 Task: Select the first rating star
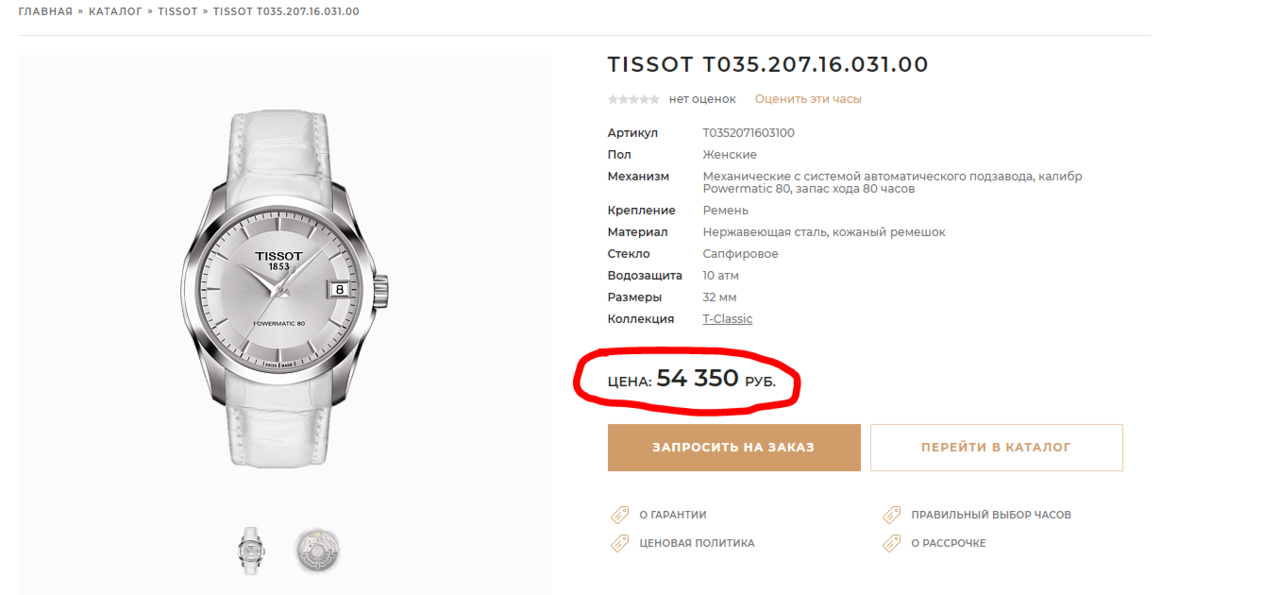coord(612,99)
